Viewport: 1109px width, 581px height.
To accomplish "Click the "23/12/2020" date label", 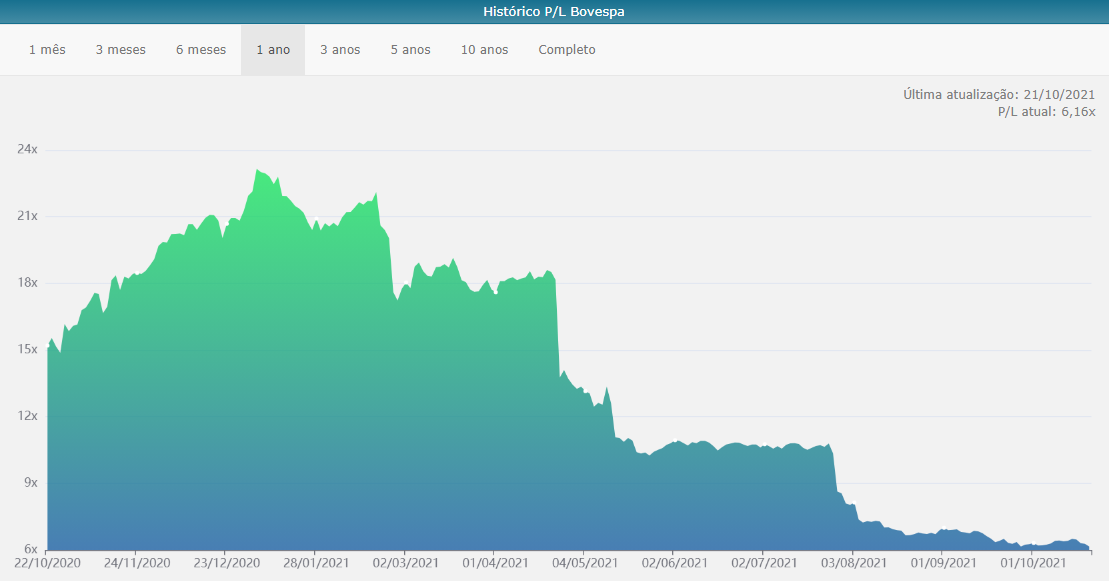I will coord(226,563).
